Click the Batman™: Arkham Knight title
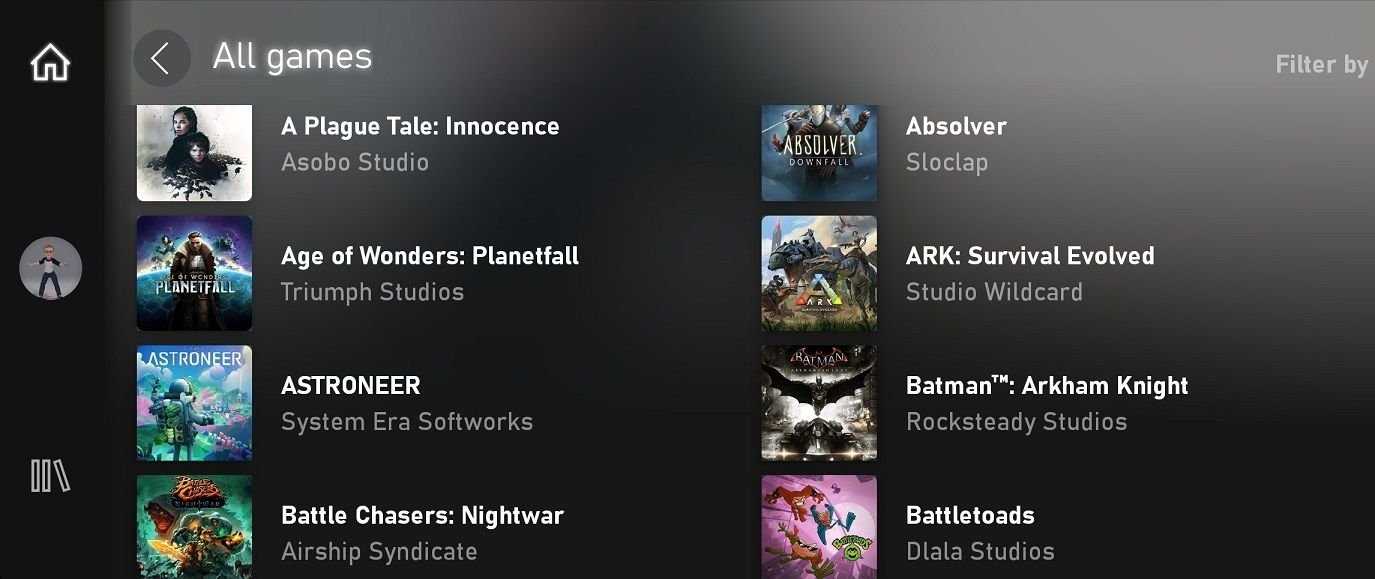 click(x=1047, y=385)
